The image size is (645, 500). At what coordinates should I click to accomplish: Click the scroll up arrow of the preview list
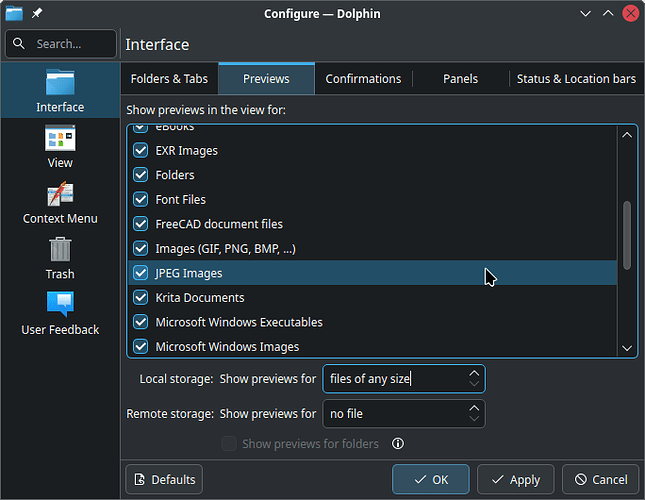click(627, 135)
